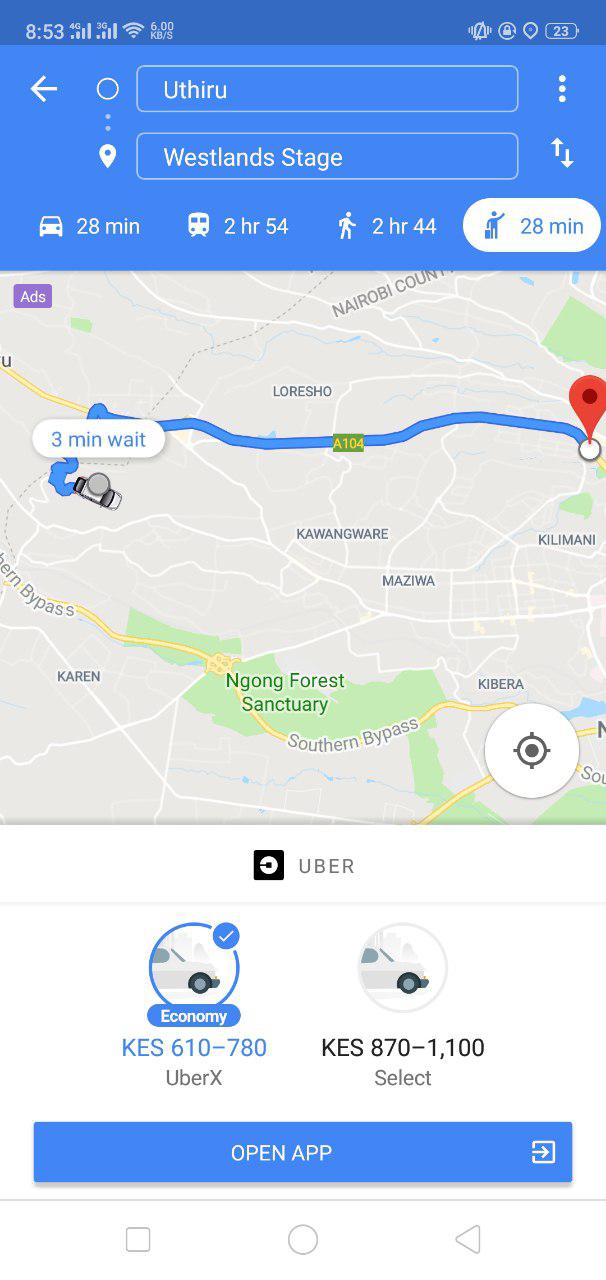
Task: Tap the blue checkmark on UberX
Action: (226, 937)
